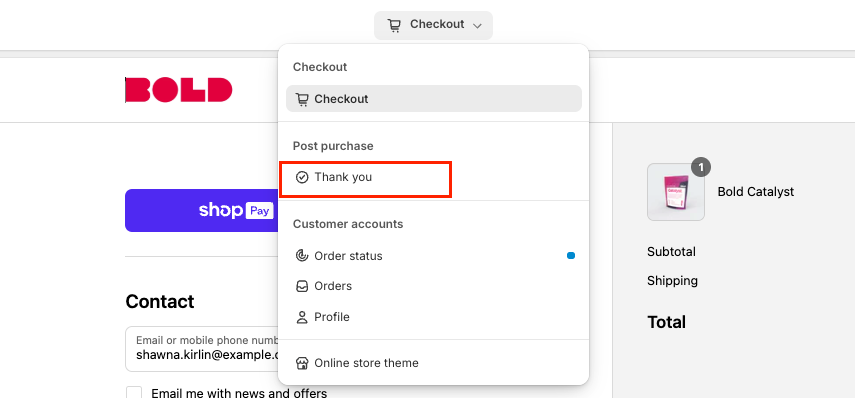855x398 pixels.
Task: Click the cart icon in Checkout dropdown button
Action: click(x=394, y=25)
